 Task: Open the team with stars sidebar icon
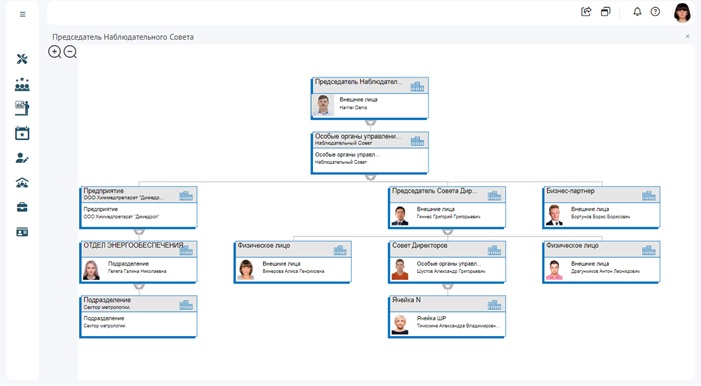[22, 84]
